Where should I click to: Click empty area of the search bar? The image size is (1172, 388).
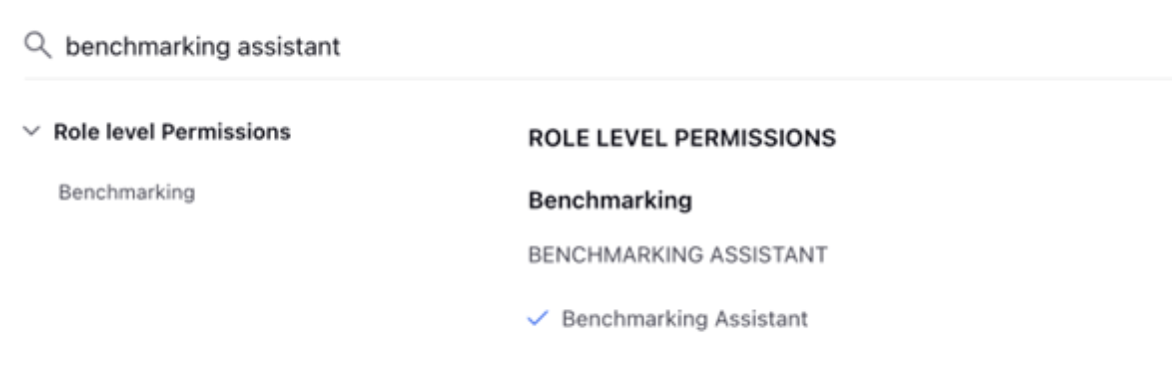(747, 47)
